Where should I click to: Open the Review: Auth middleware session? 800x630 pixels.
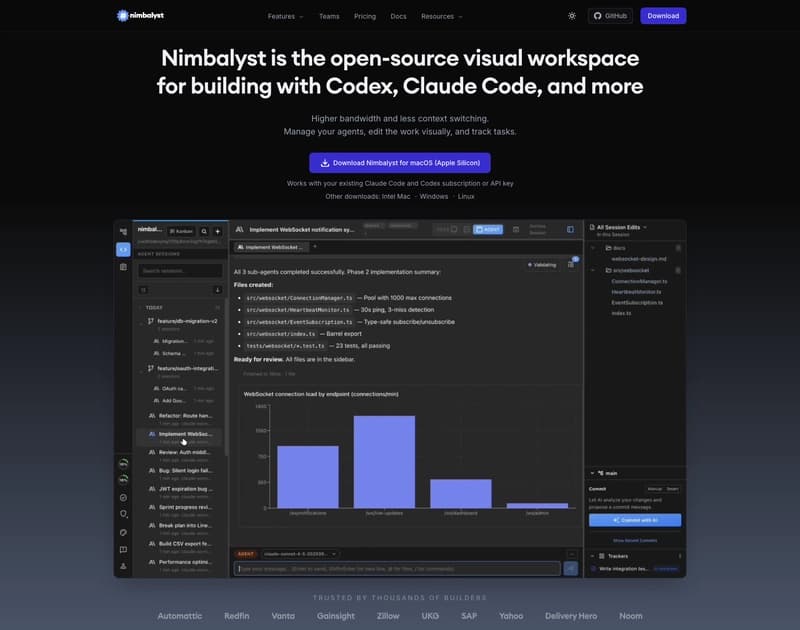(180, 456)
